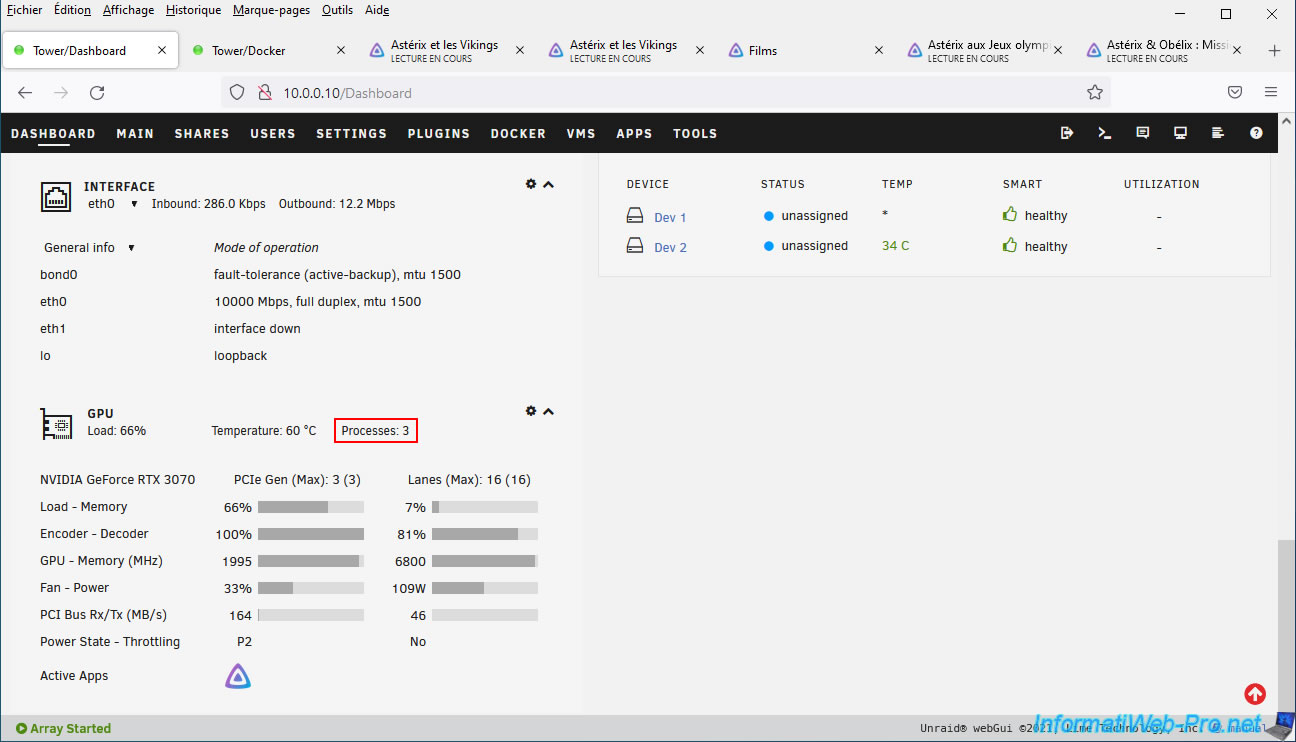Image resolution: width=1296 pixels, height=742 pixels.
Task: Open the Dev 1 device link
Action: pos(670,217)
